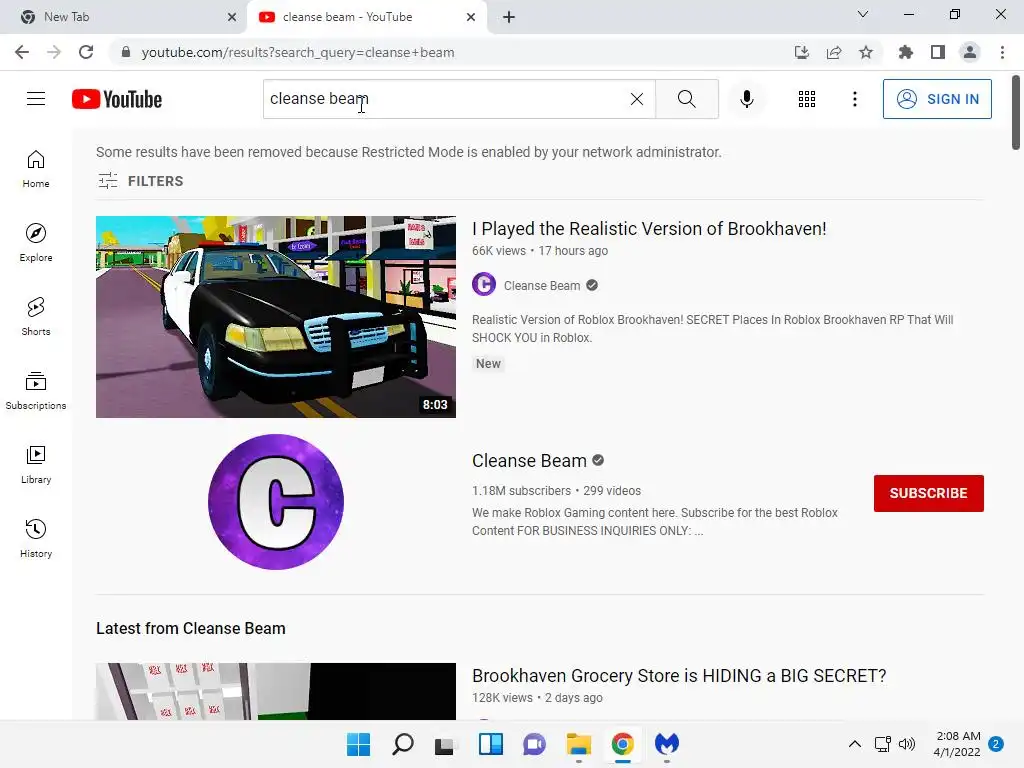Open File Explorer from the taskbar
1024x768 pixels.
tap(579, 744)
